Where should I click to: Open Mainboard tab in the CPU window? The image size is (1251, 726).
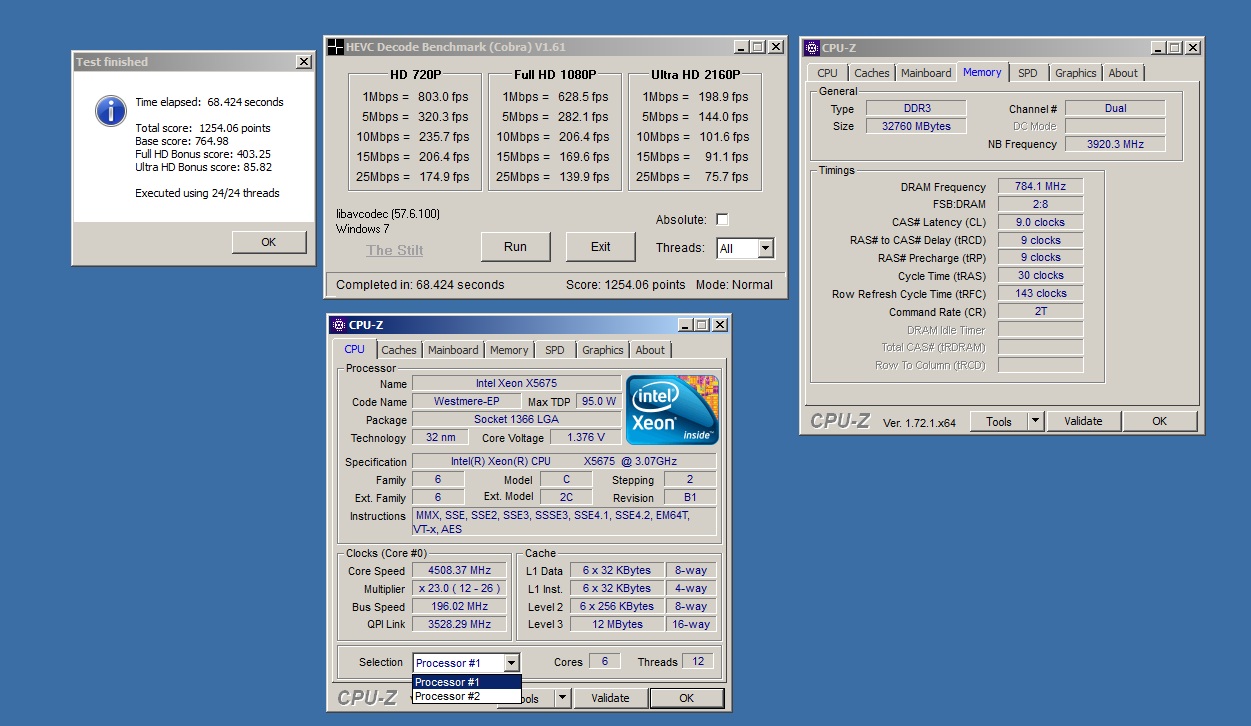(x=453, y=350)
